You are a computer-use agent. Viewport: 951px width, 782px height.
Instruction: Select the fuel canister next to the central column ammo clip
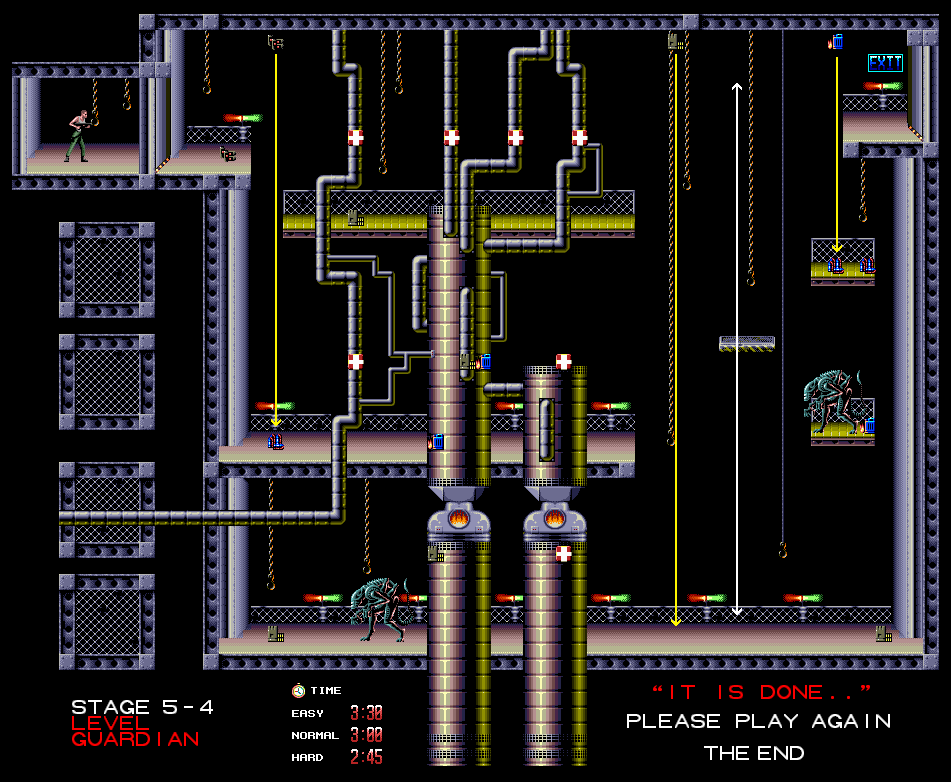click(484, 362)
